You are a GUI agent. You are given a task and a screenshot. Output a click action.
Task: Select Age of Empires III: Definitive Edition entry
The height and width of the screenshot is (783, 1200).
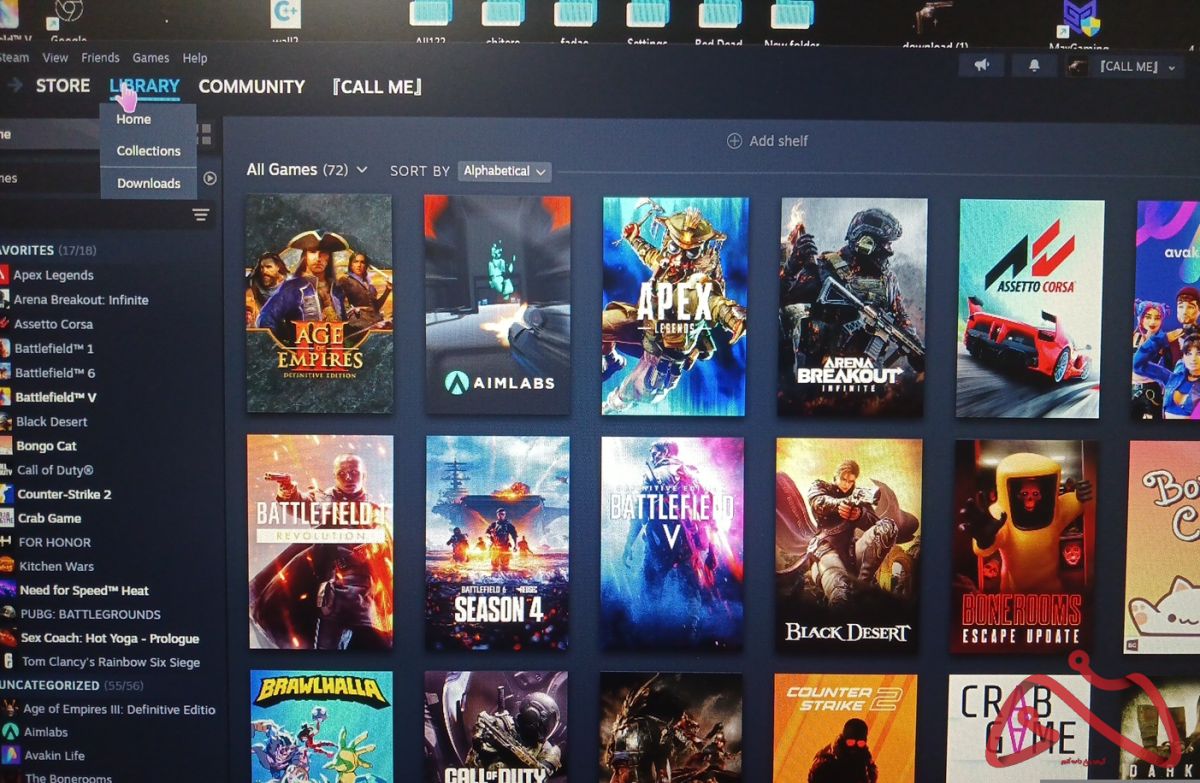(119, 710)
